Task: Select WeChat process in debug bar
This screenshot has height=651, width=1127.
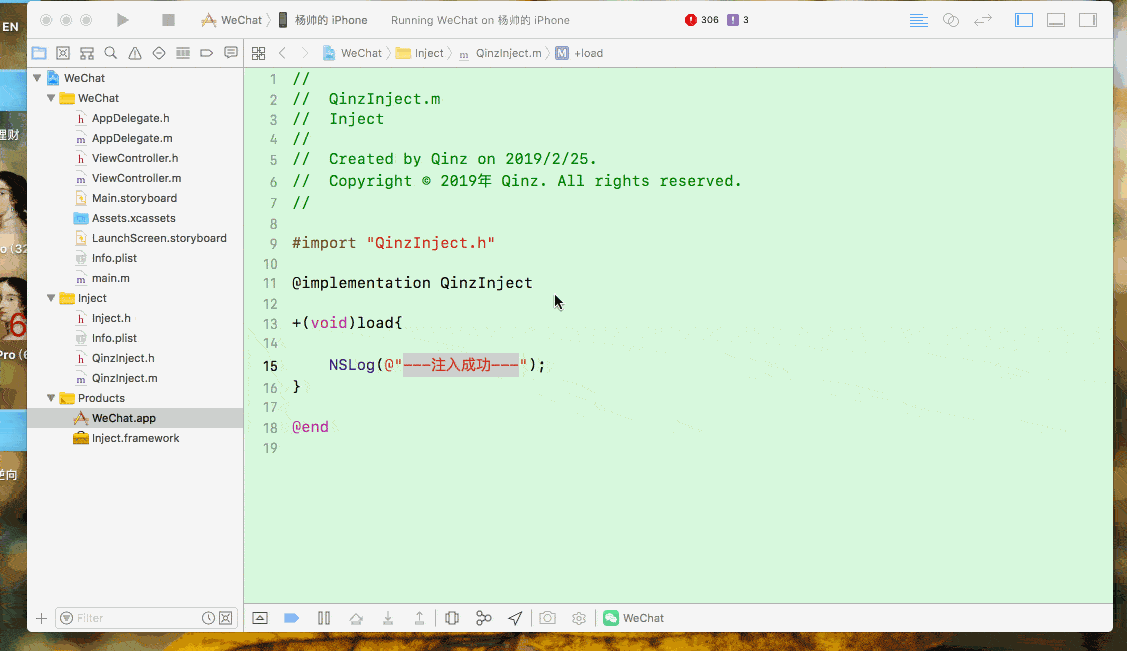Action: pos(633,618)
